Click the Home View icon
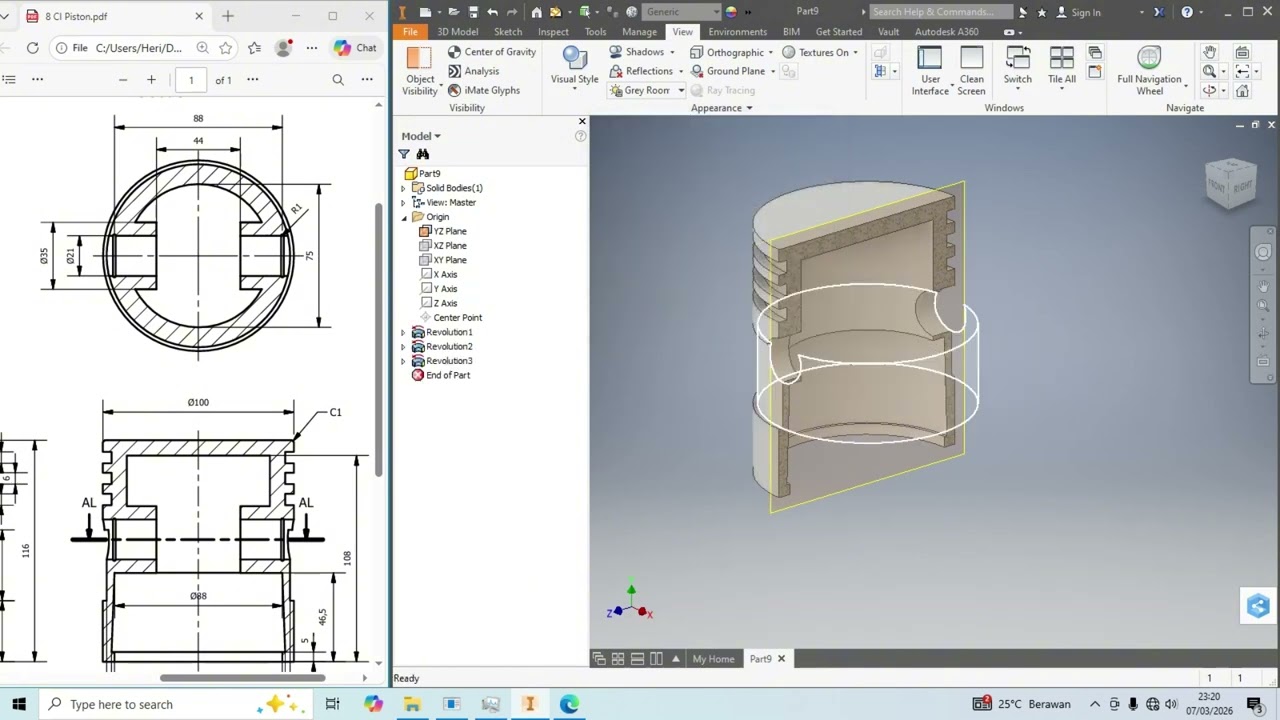 coord(1242,90)
